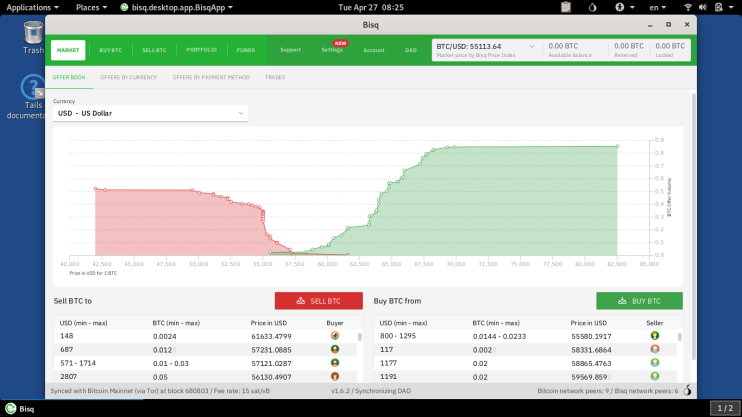Click the Synced with Bitcoin Mainnet status text

pos(160,391)
